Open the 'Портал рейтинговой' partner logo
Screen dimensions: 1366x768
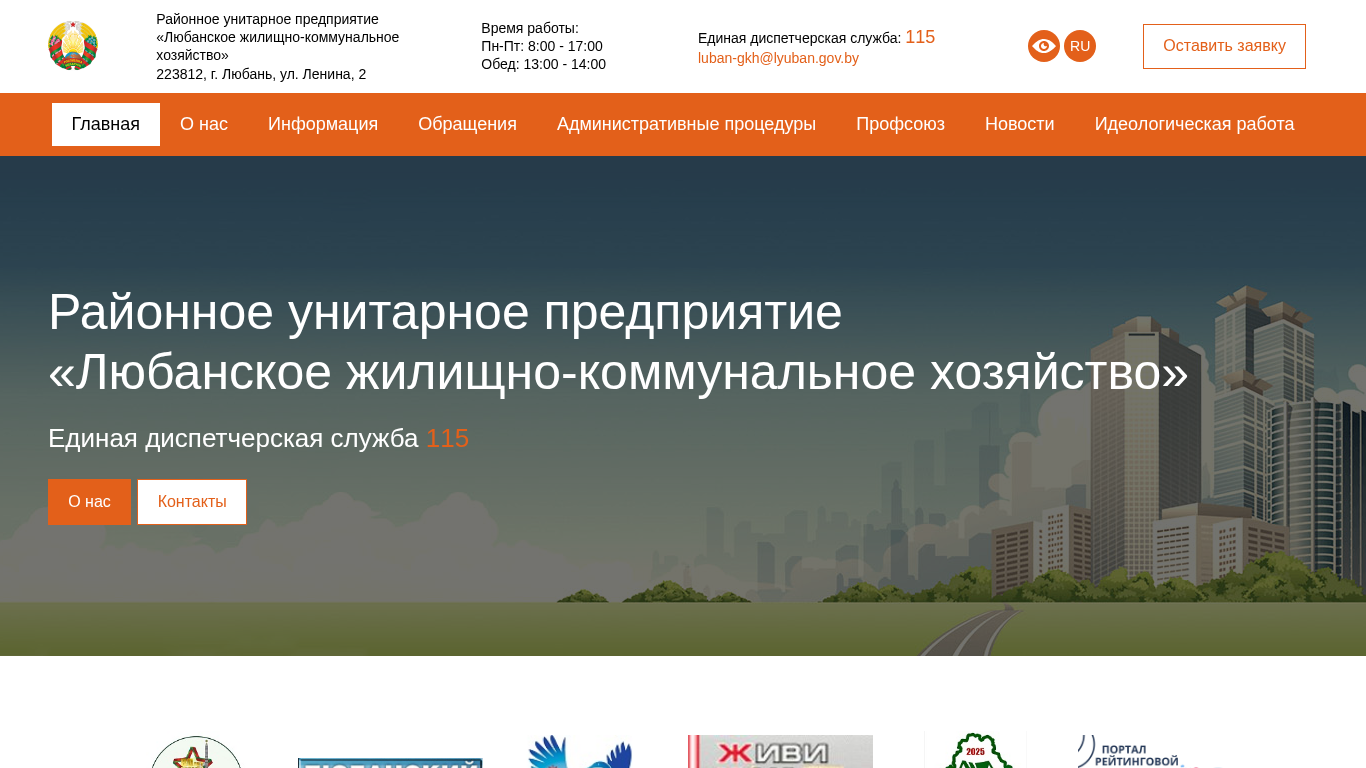pyautogui.click(x=1150, y=751)
